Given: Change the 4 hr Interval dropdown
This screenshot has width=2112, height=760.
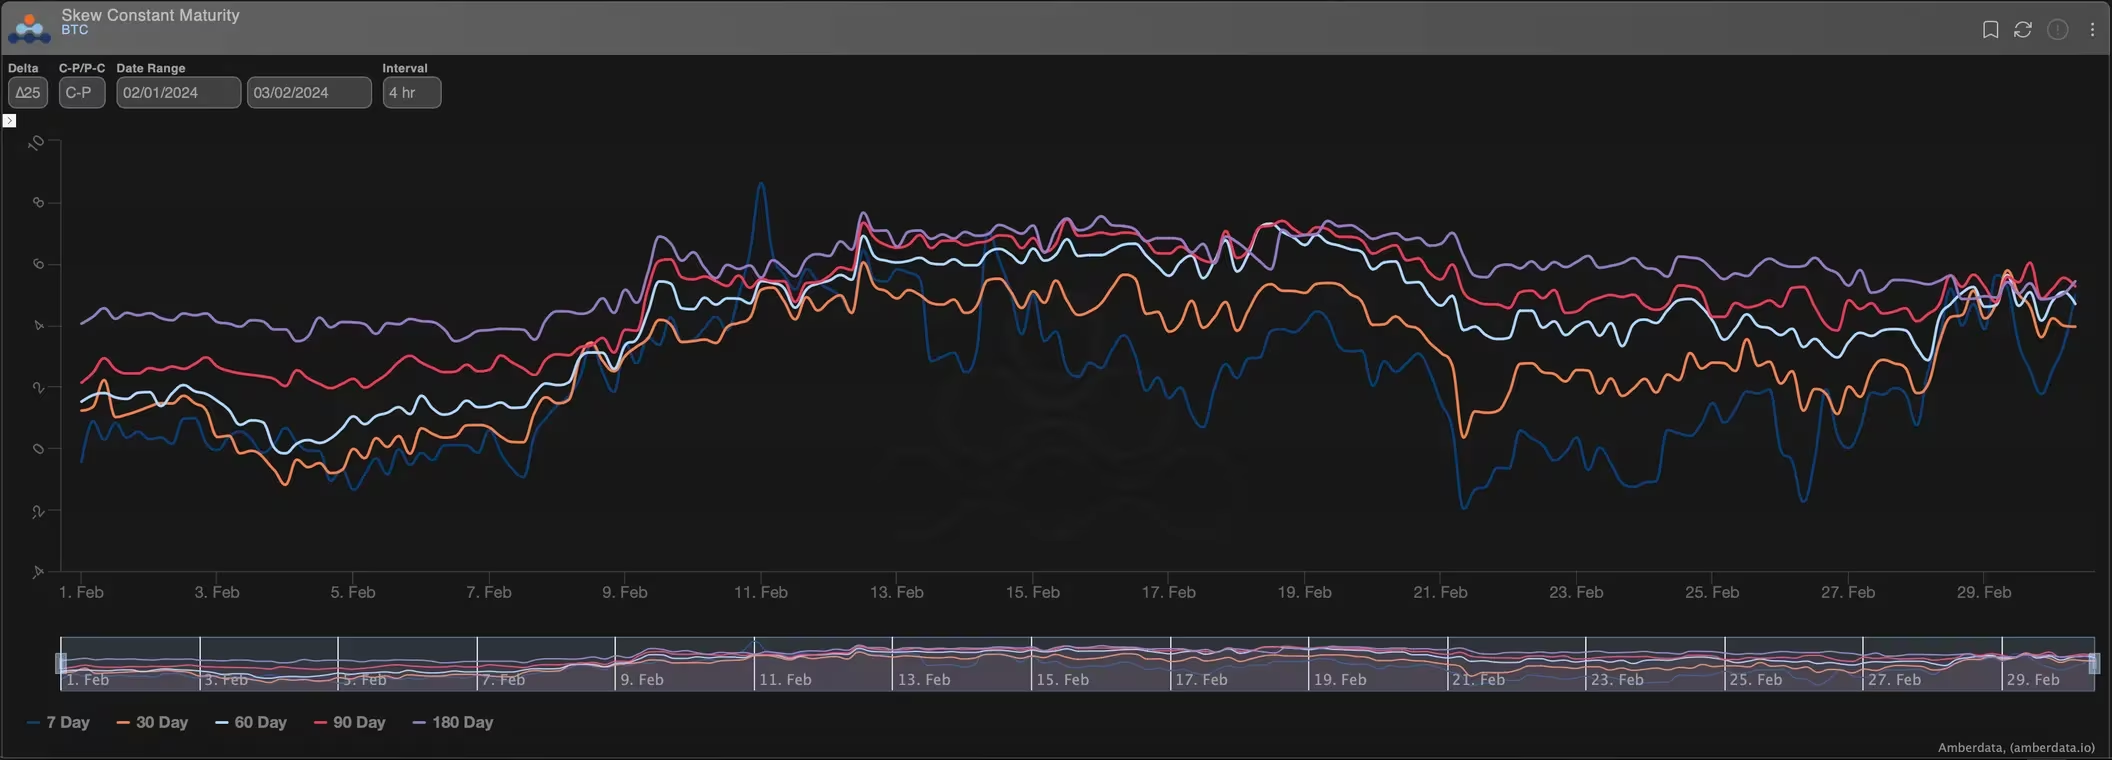Looking at the screenshot, I should (411, 93).
